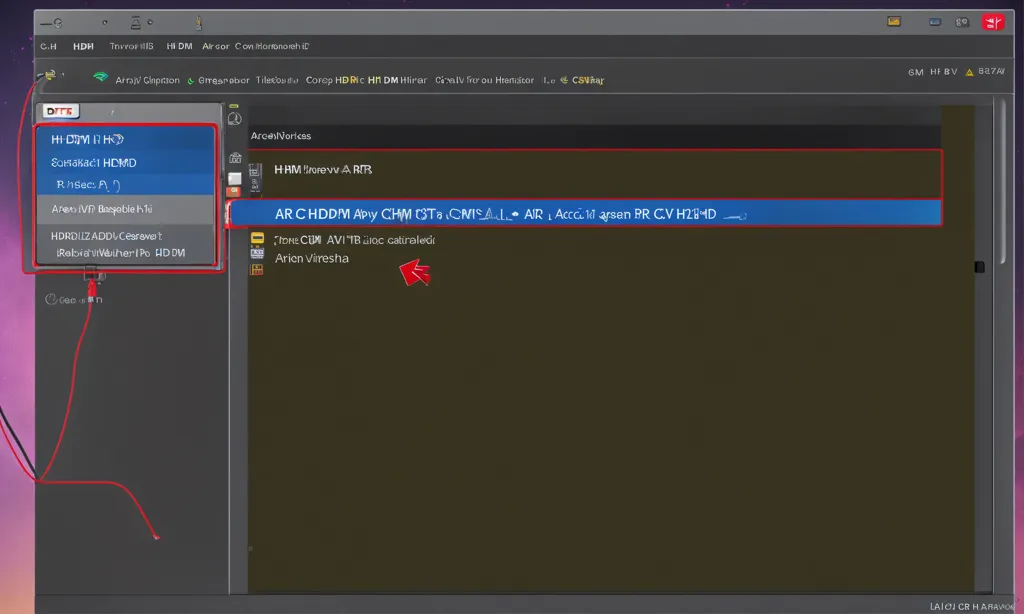Open the 'HI DM' menu item
This screenshot has width=1024, height=614.
(179, 46)
